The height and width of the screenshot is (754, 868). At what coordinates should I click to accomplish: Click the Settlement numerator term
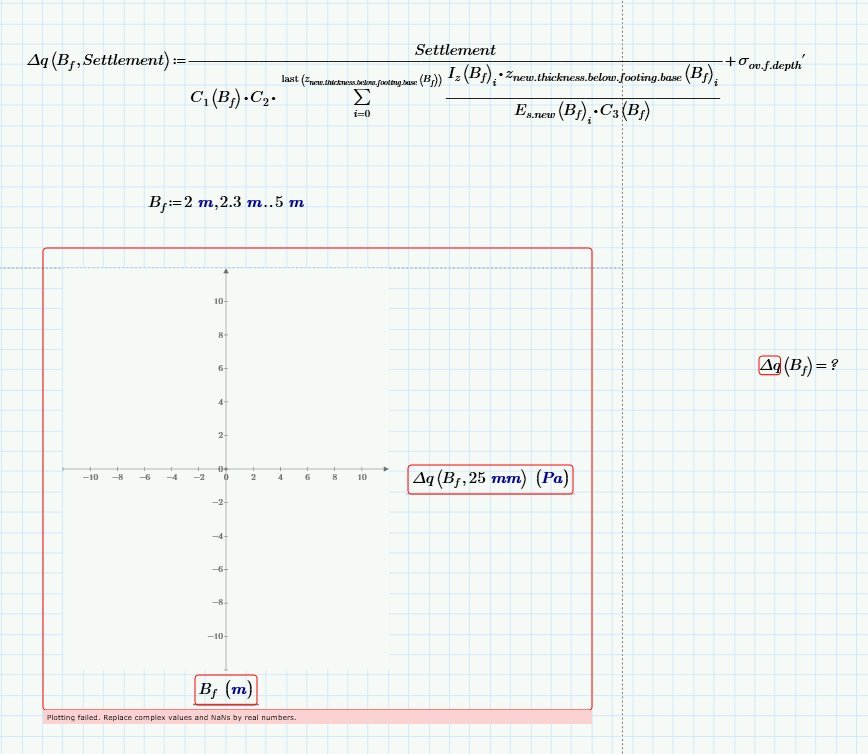(455, 49)
